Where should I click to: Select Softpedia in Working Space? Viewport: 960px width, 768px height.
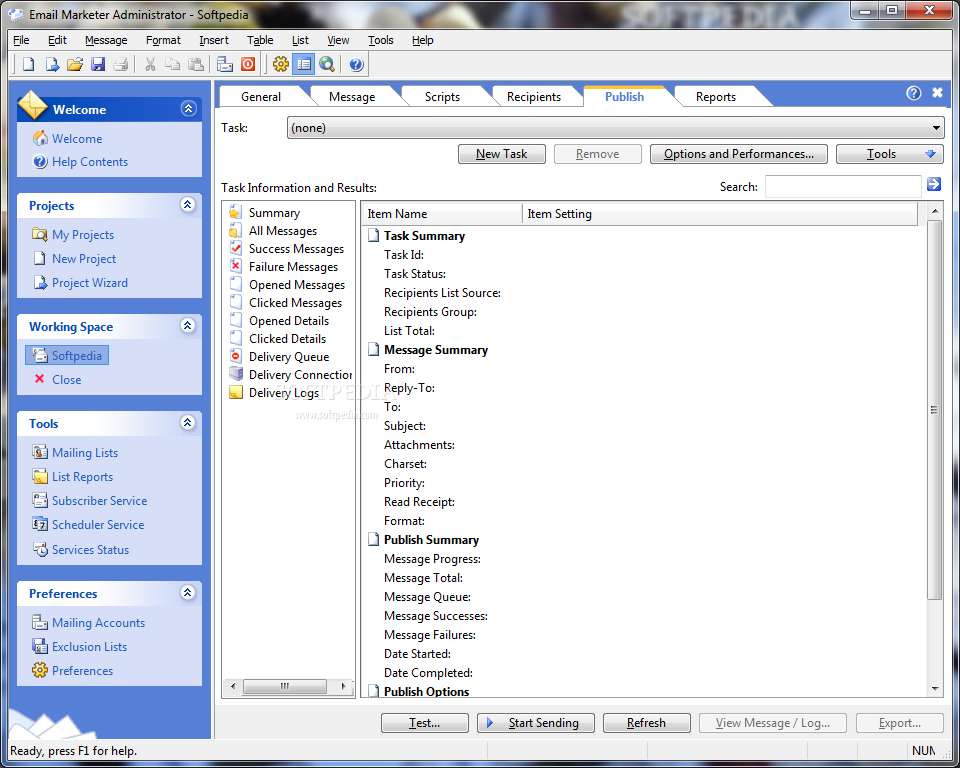[x=67, y=355]
